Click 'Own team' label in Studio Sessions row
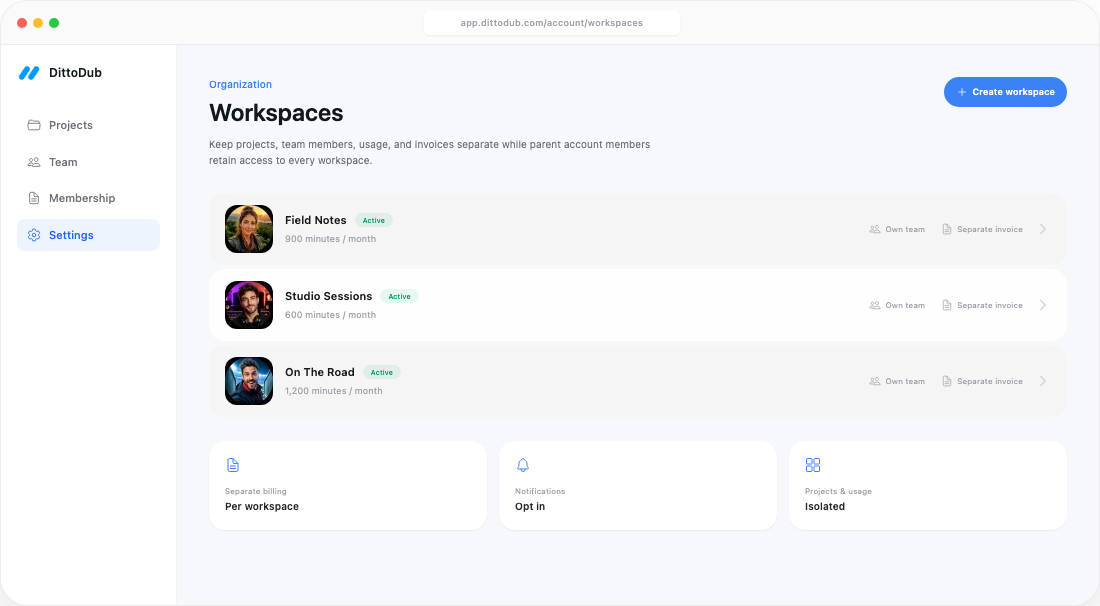The height and width of the screenshot is (606, 1100). 905,305
